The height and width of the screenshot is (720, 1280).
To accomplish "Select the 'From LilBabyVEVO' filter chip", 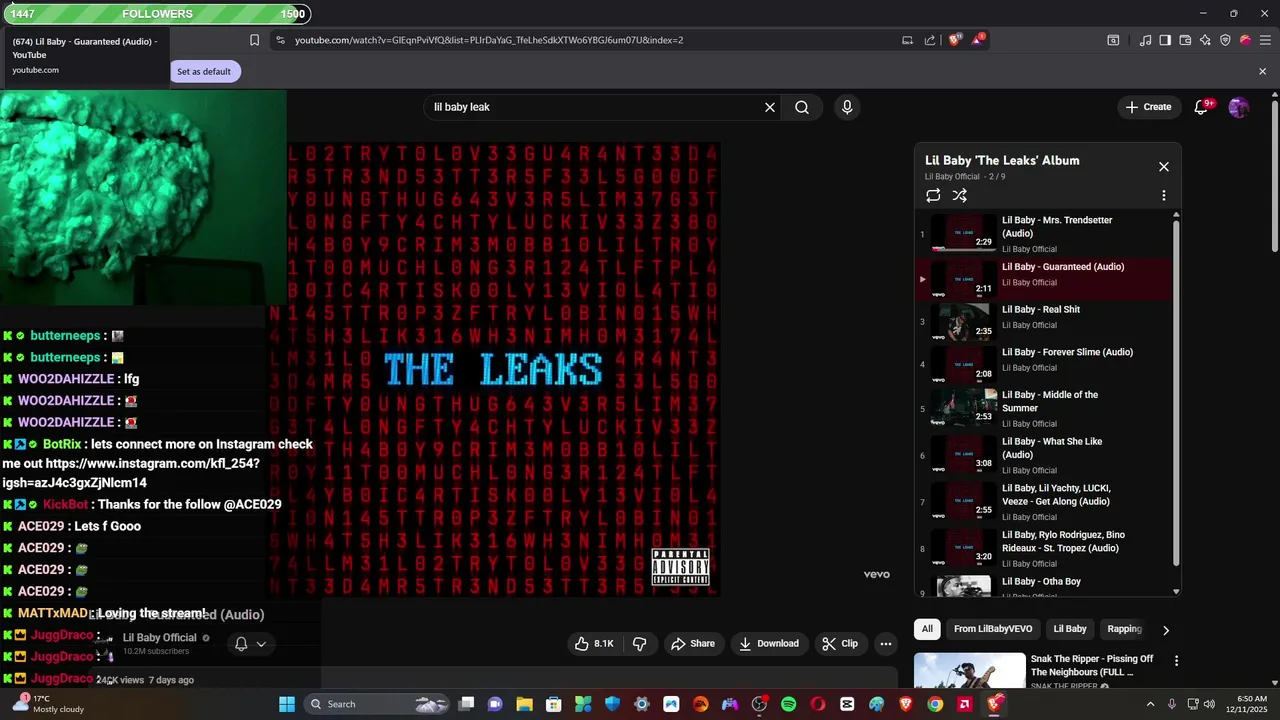I will pos(993,629).
